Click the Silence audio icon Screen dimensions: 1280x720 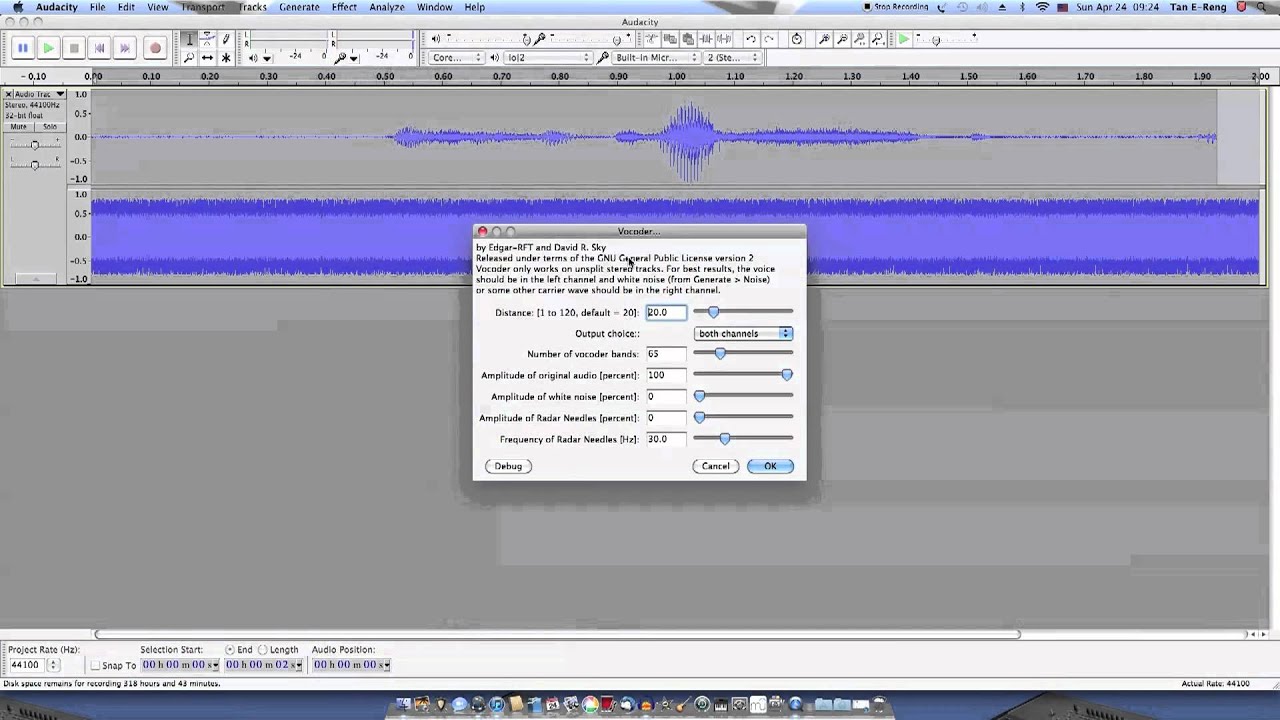coord(724,39)
